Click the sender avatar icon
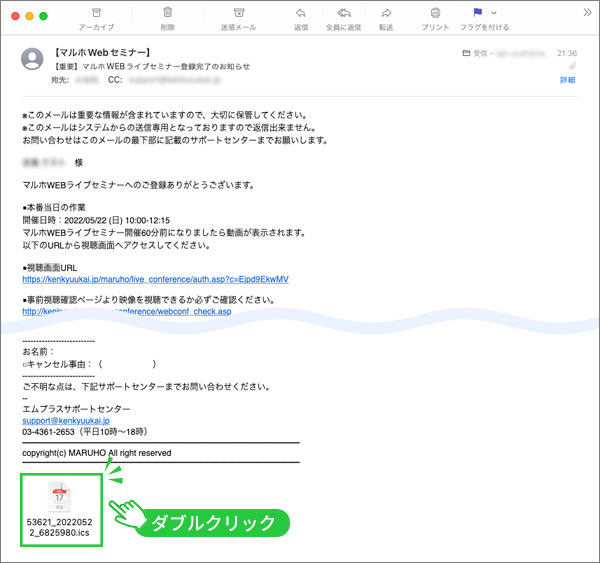 click(x=32, y=59)
